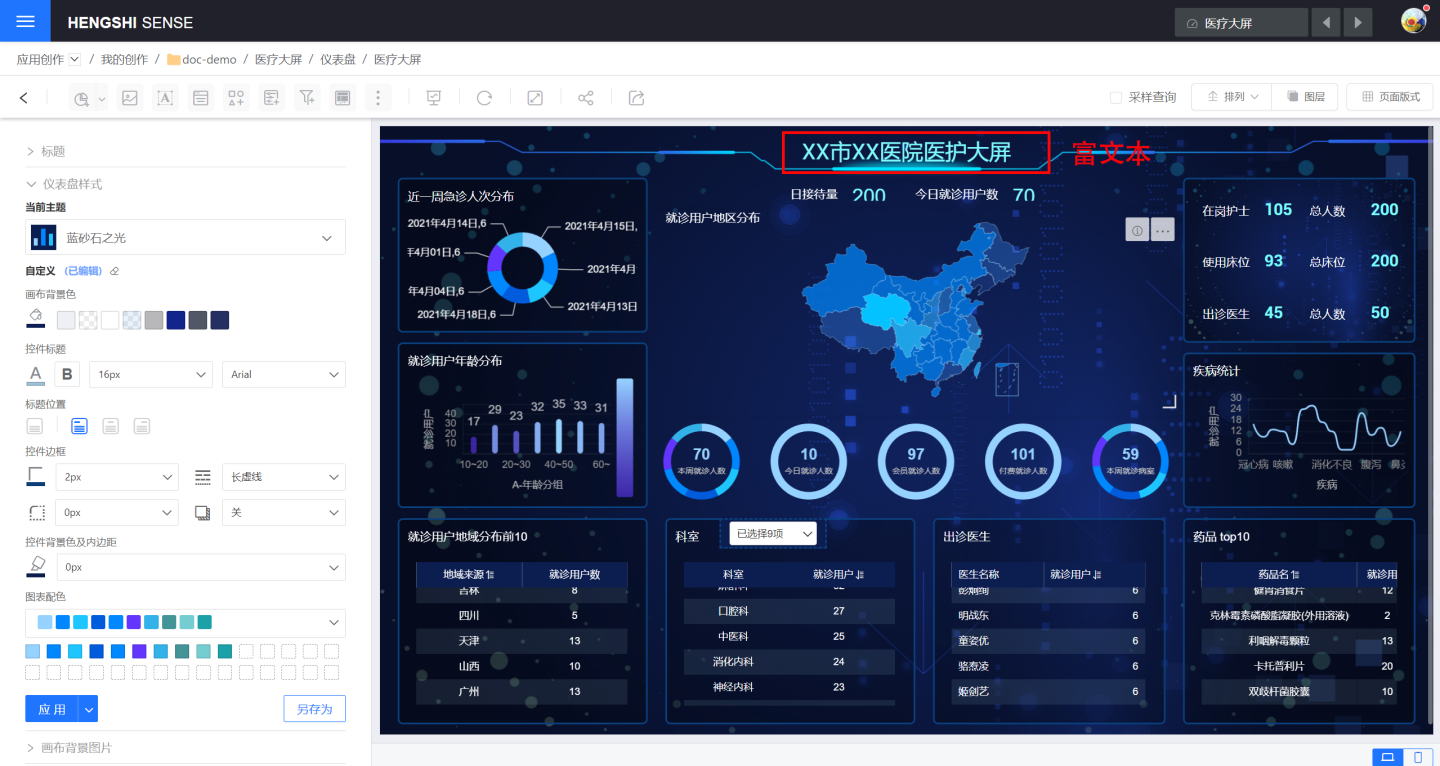The width and height of the screenshot is (1440, 766).
Task: Switch to mobile layout view toggle
Action: coord(1418,757)
